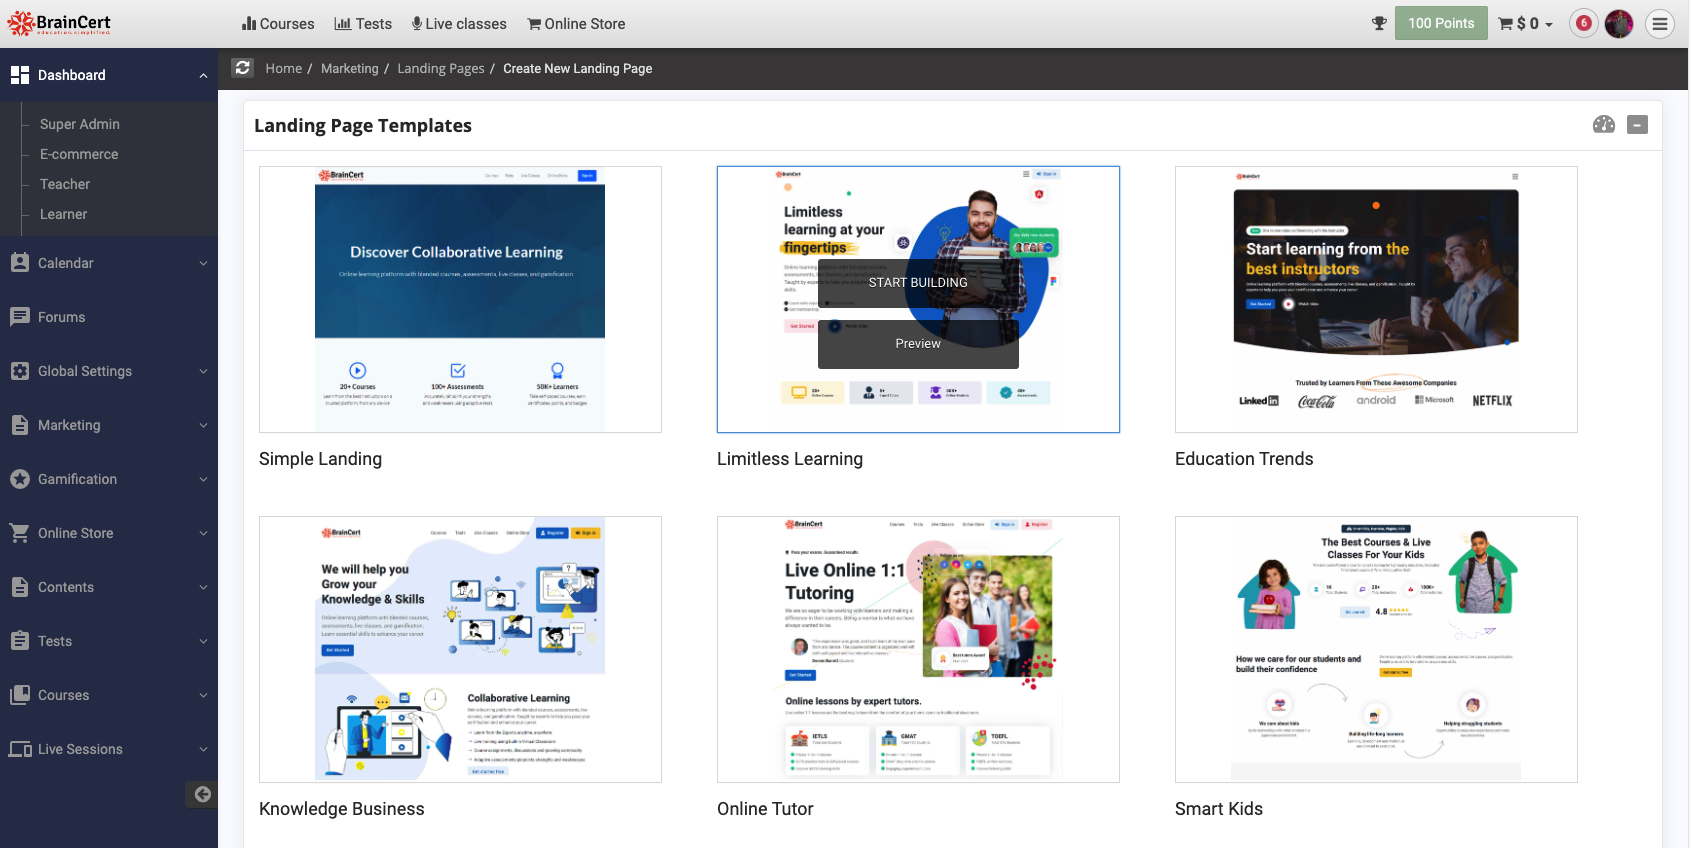This screenshot has width=1691, height=848.
Task: Expand the Live Sessions chevron
Action: (x=203, y=749)
